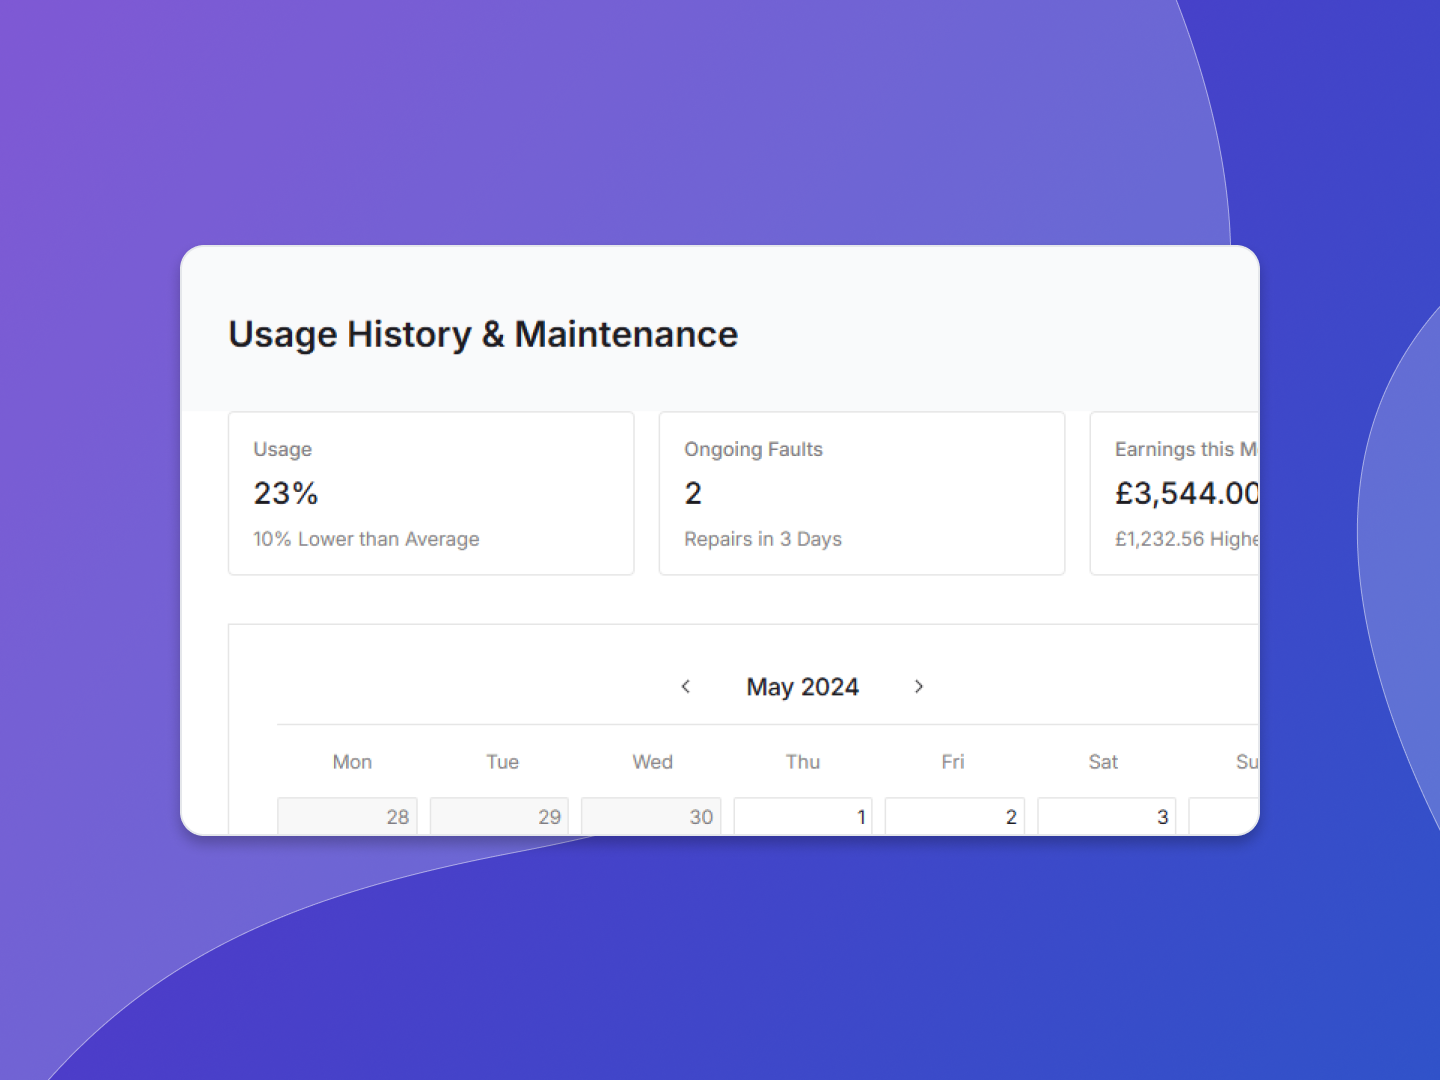Open the Usage 23% stat card
This screenshot has width=1440, height=1080.
[x=431, y=493]
